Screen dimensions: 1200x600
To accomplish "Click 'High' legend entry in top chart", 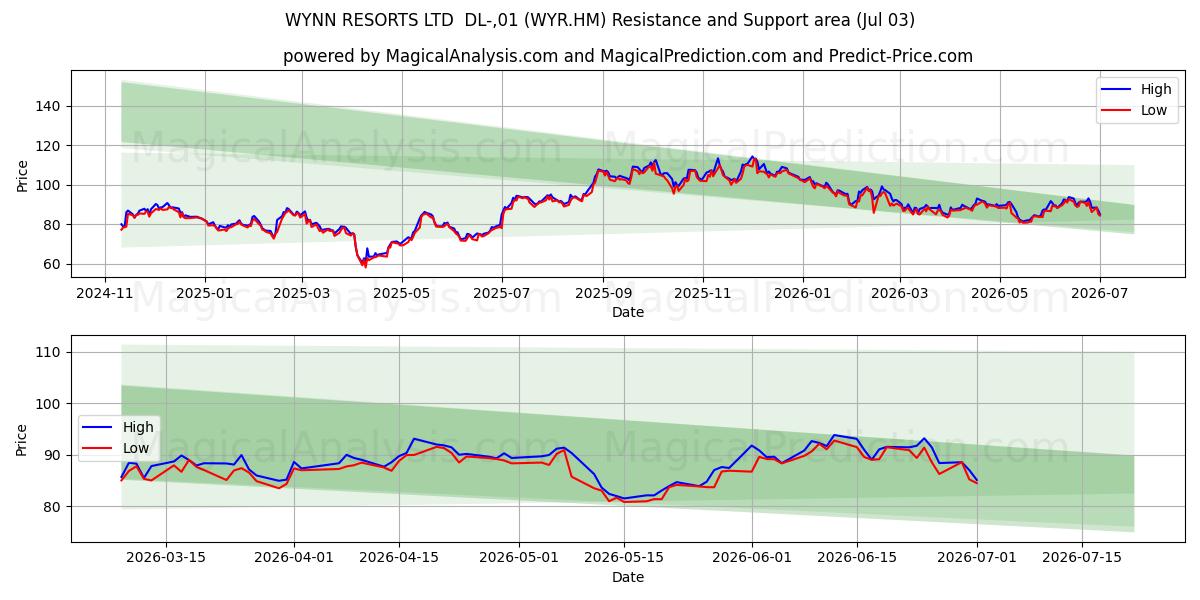I will [1156, 89].
